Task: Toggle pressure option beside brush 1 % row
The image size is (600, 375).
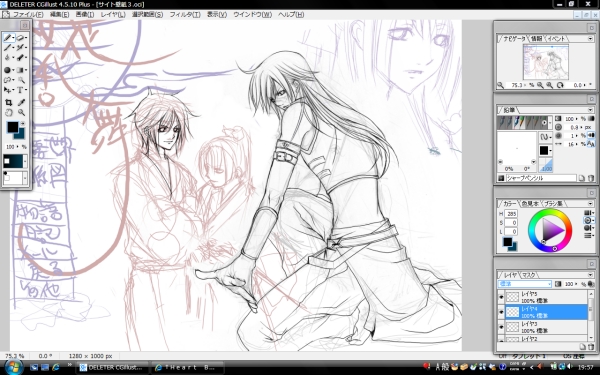Action: click(x=590, y=135)
